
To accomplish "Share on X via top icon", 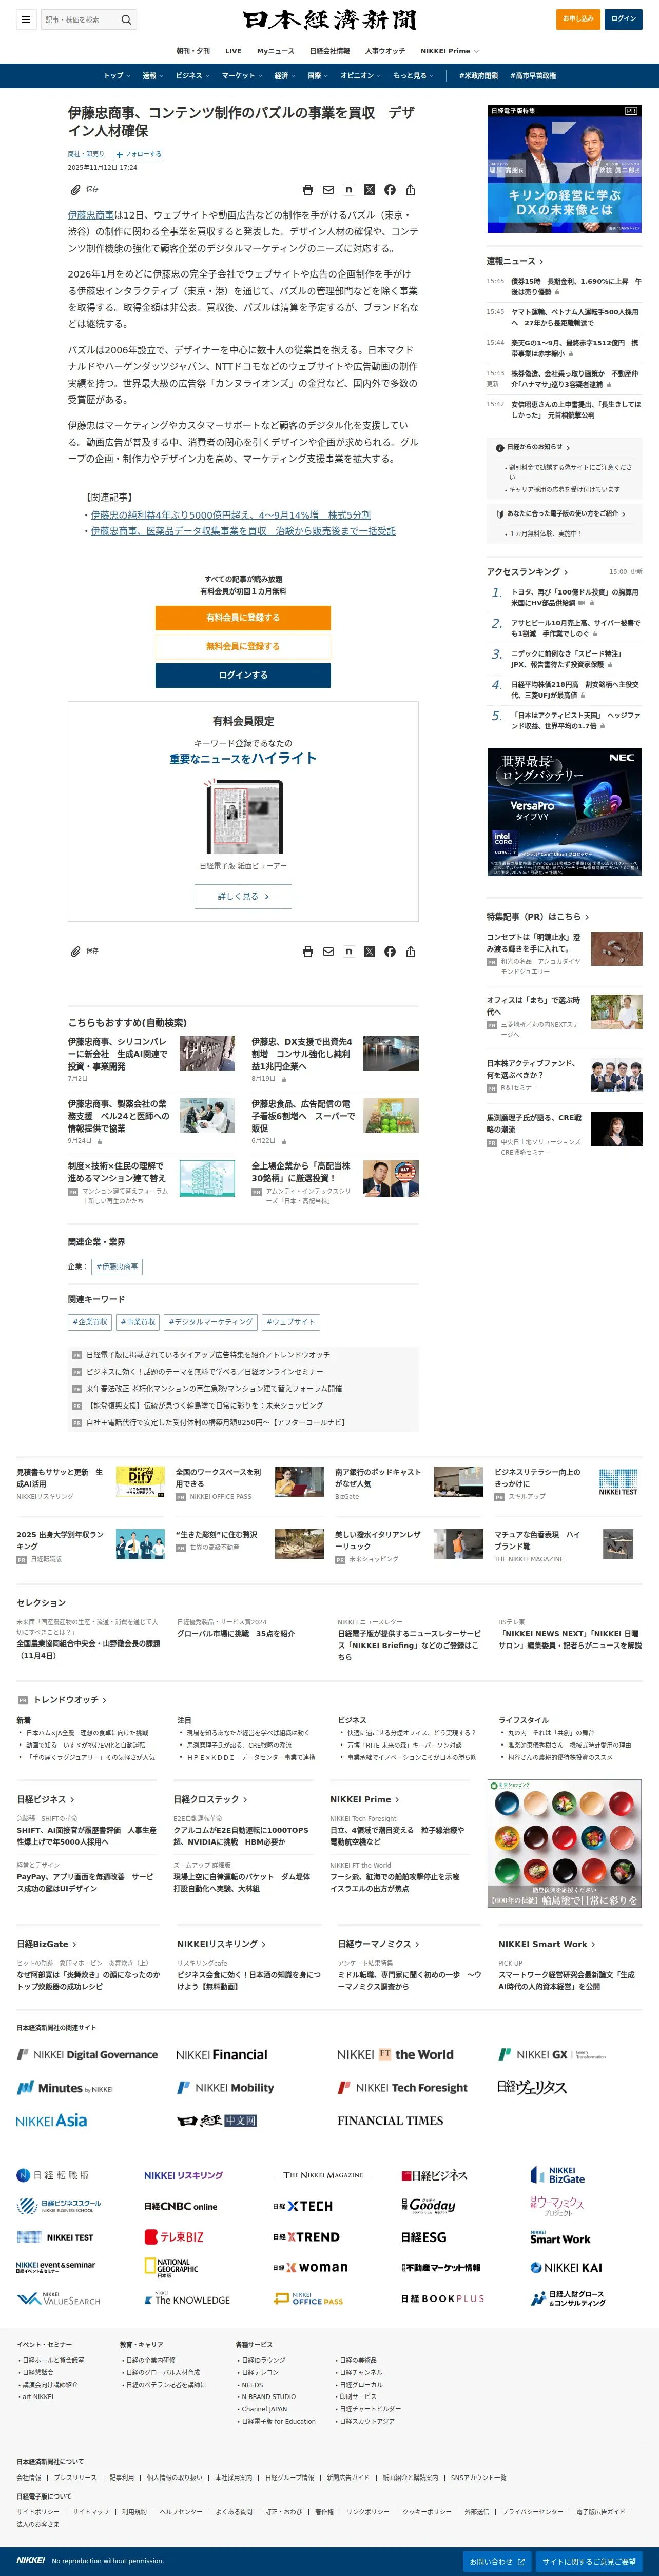I will 369,190.
